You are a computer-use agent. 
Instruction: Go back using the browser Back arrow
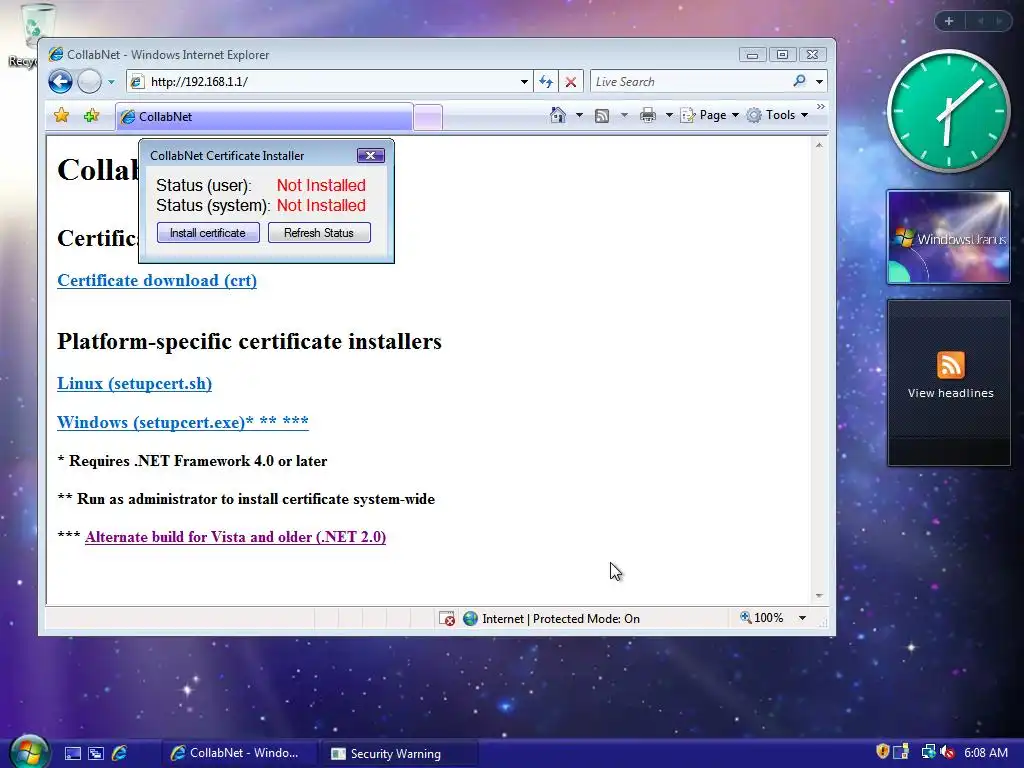tap(60, 82)
